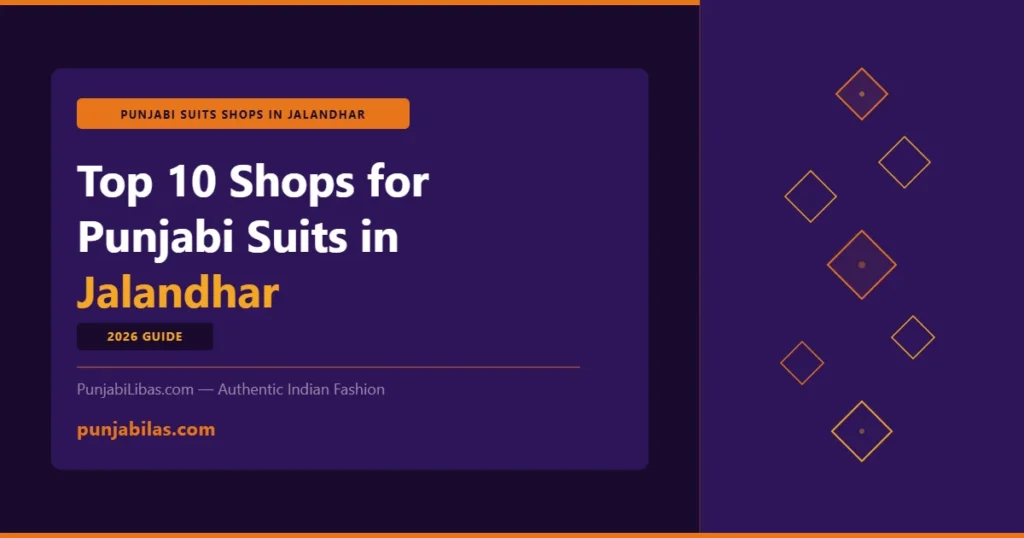Click the orange 'Punjabi Suits Shops in Jalandhar' badge

(x=243, y=114)
